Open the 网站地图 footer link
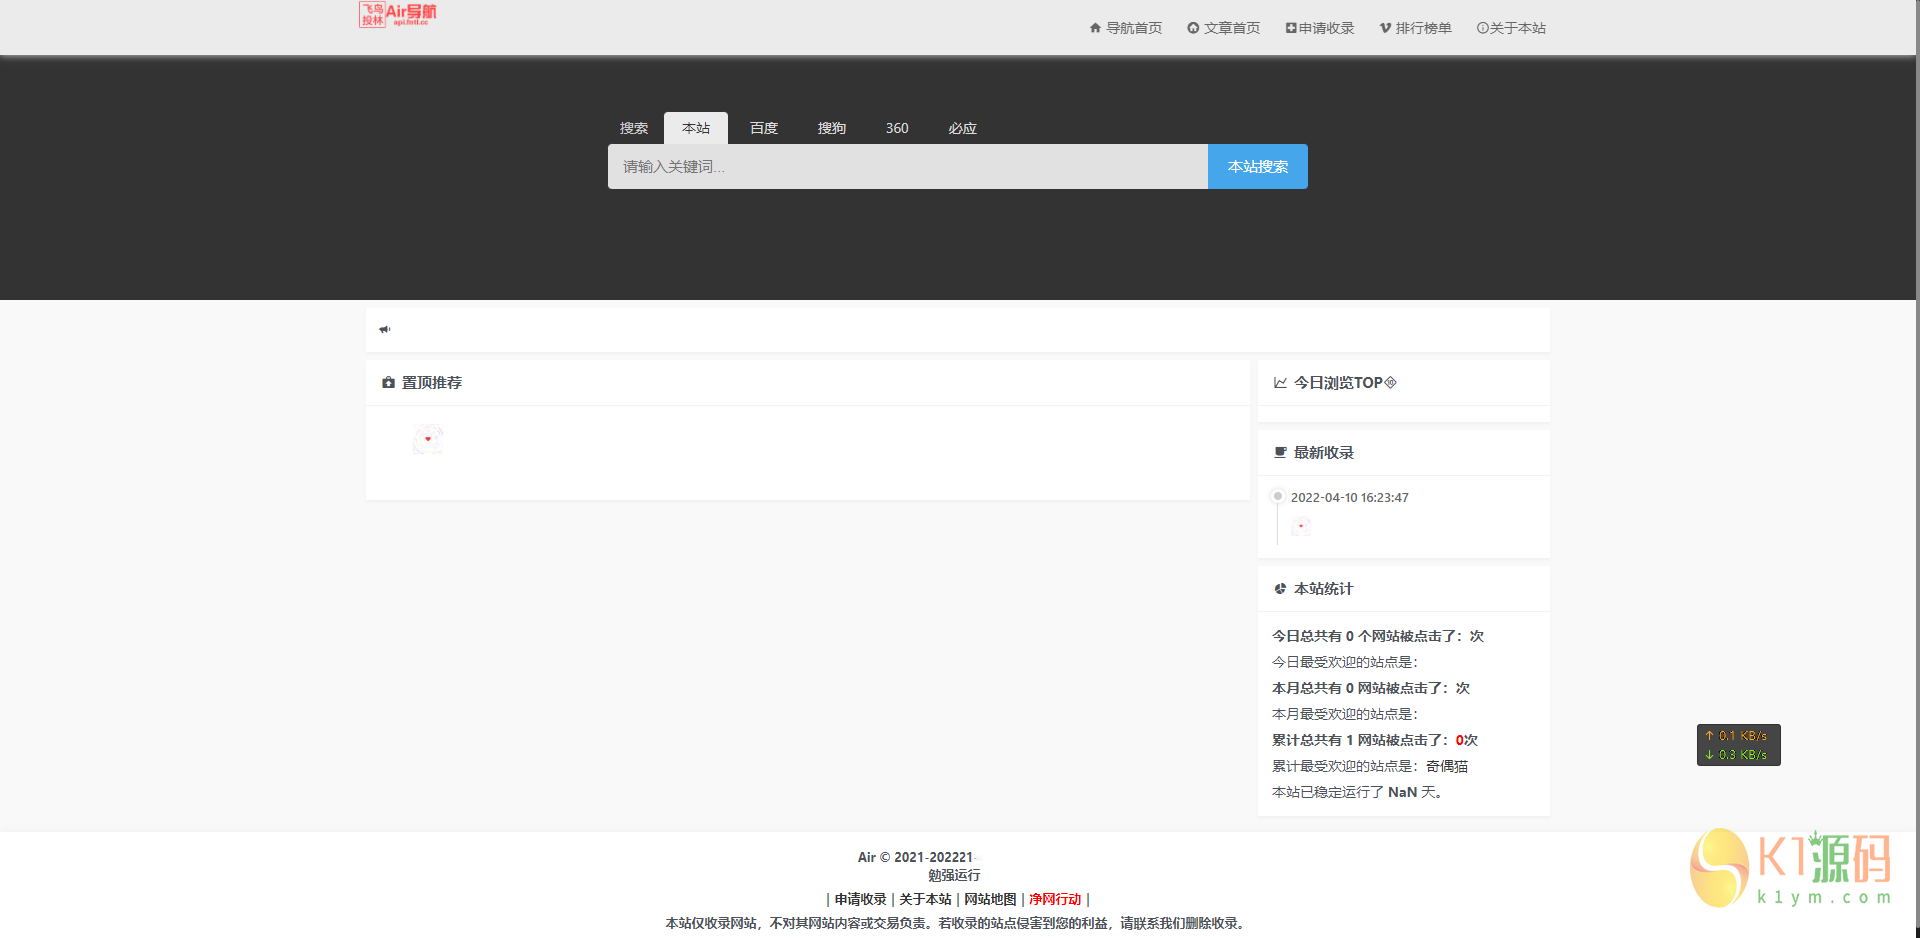The height and width of the screenshot is (938, 1920). click(x=991, y=899)
